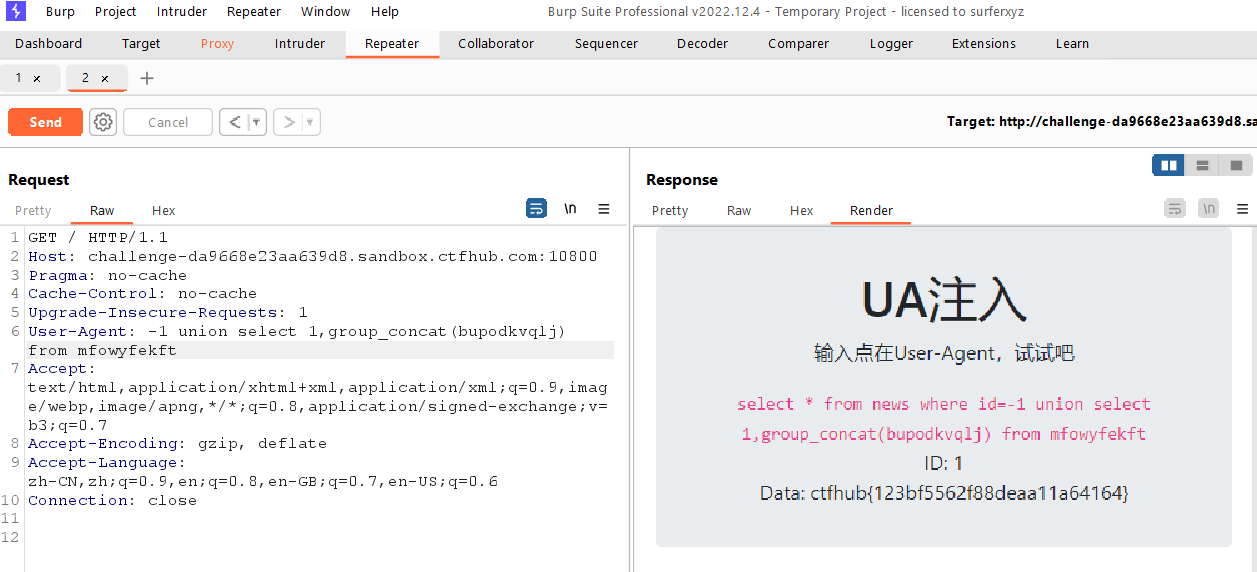Click the Burp Suite logo icon
Screen dimensions: 1257x572
coord(15,12)
